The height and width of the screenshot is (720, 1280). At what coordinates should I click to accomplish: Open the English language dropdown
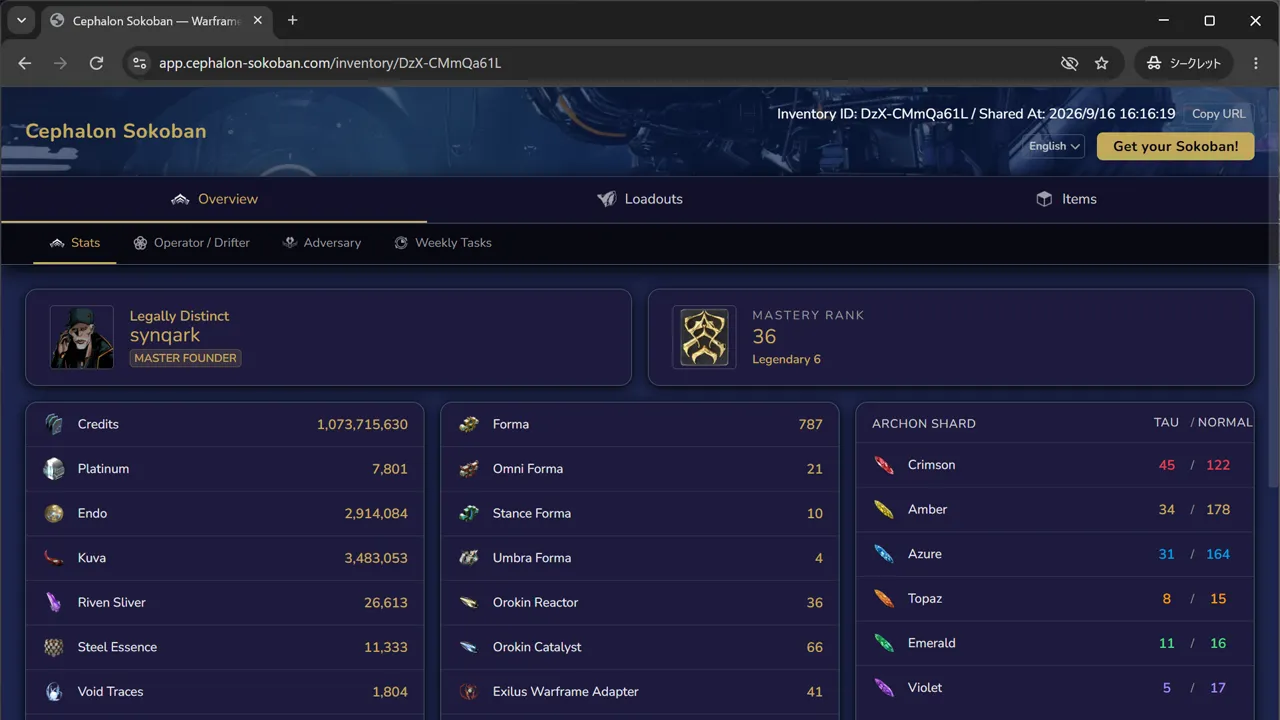(1054, 146)
